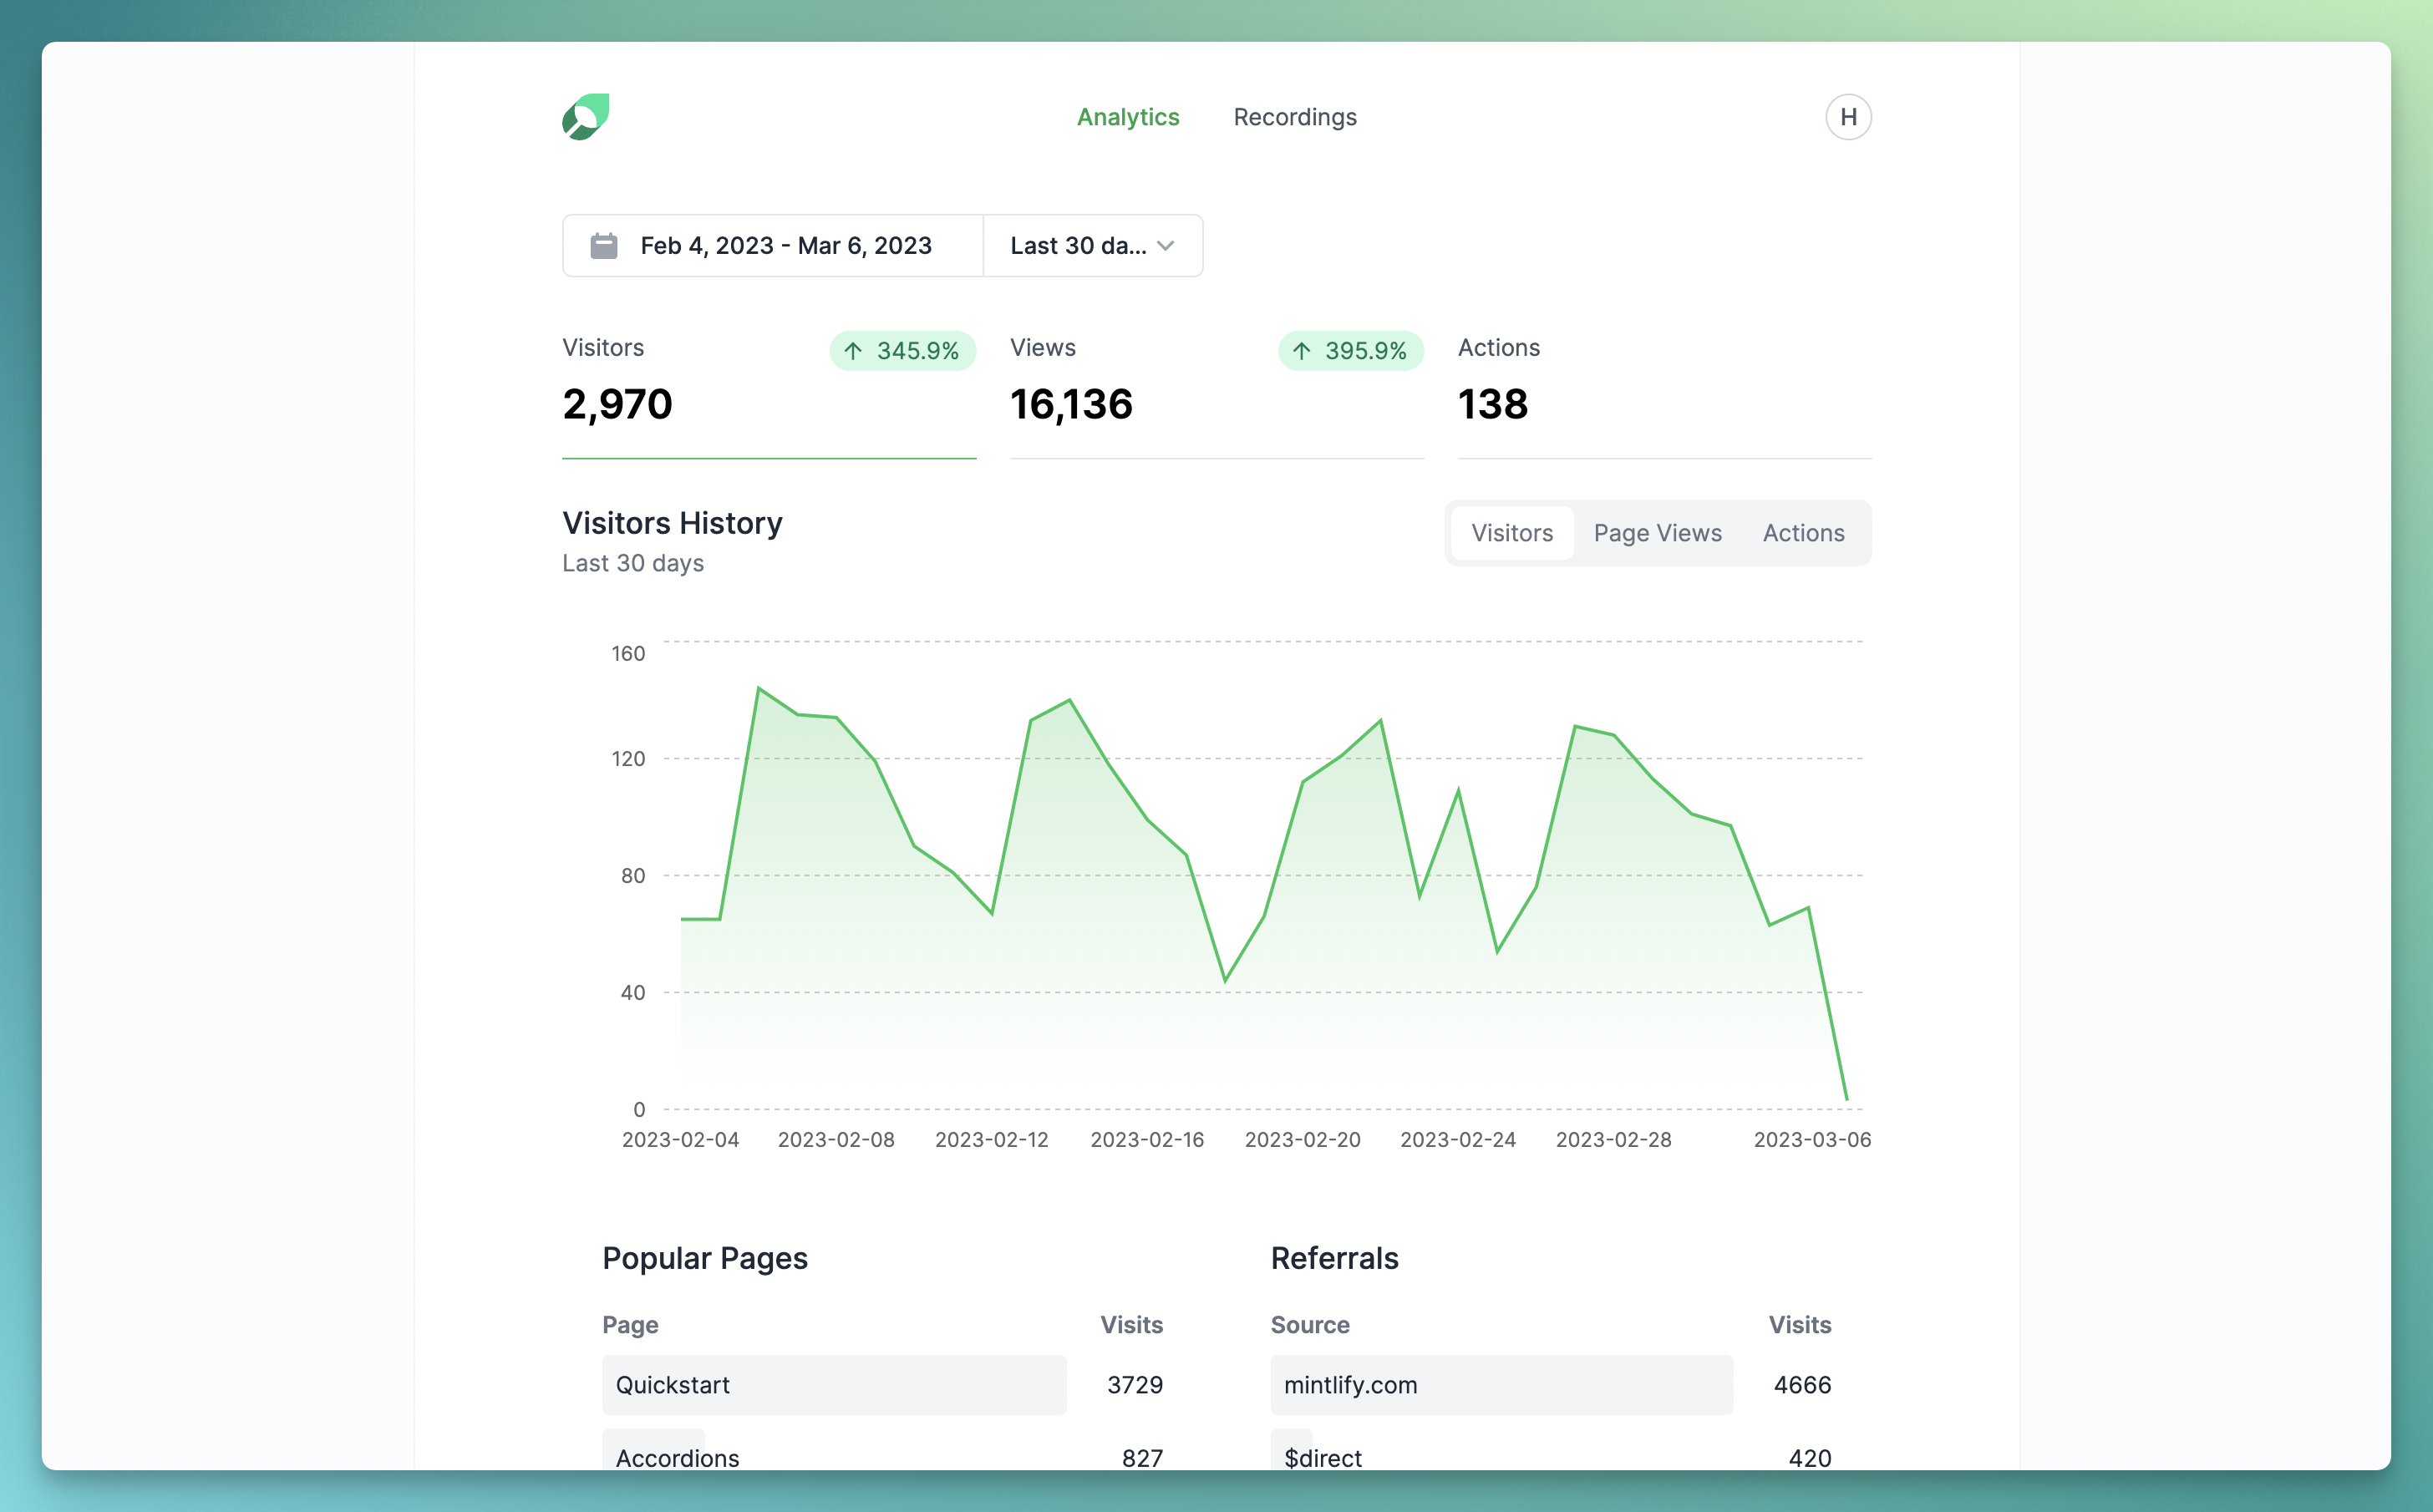
Task: Click the 2,970 Visitors metric
Action: pos(617,404)
